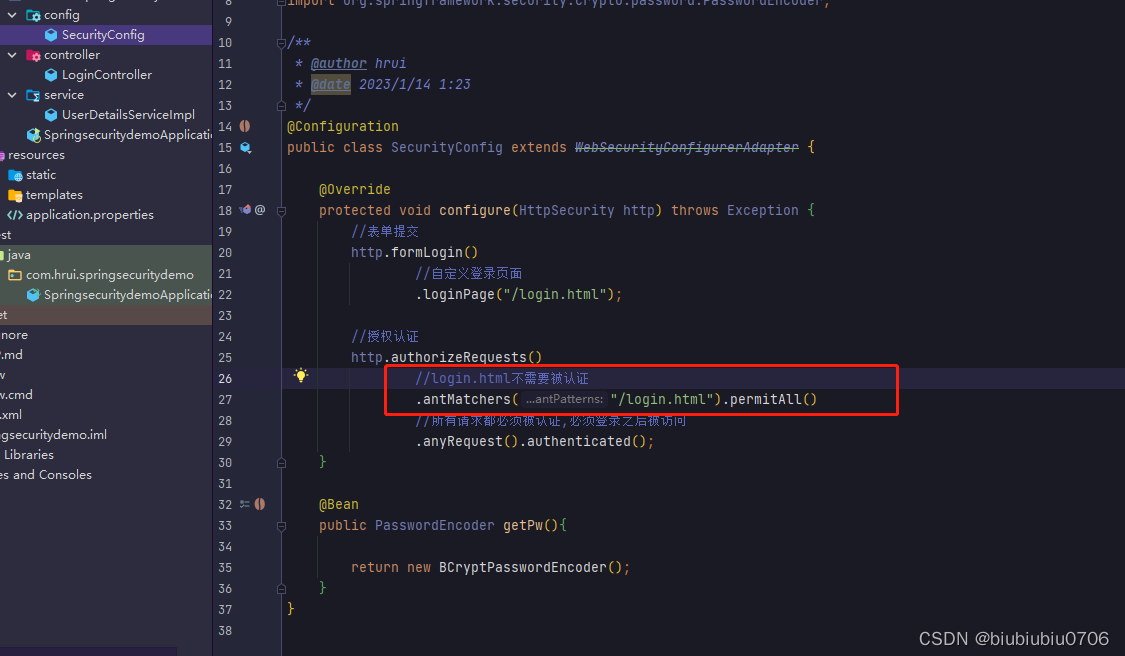Click the fold end marker on line 13

click(x=281, y=106)
